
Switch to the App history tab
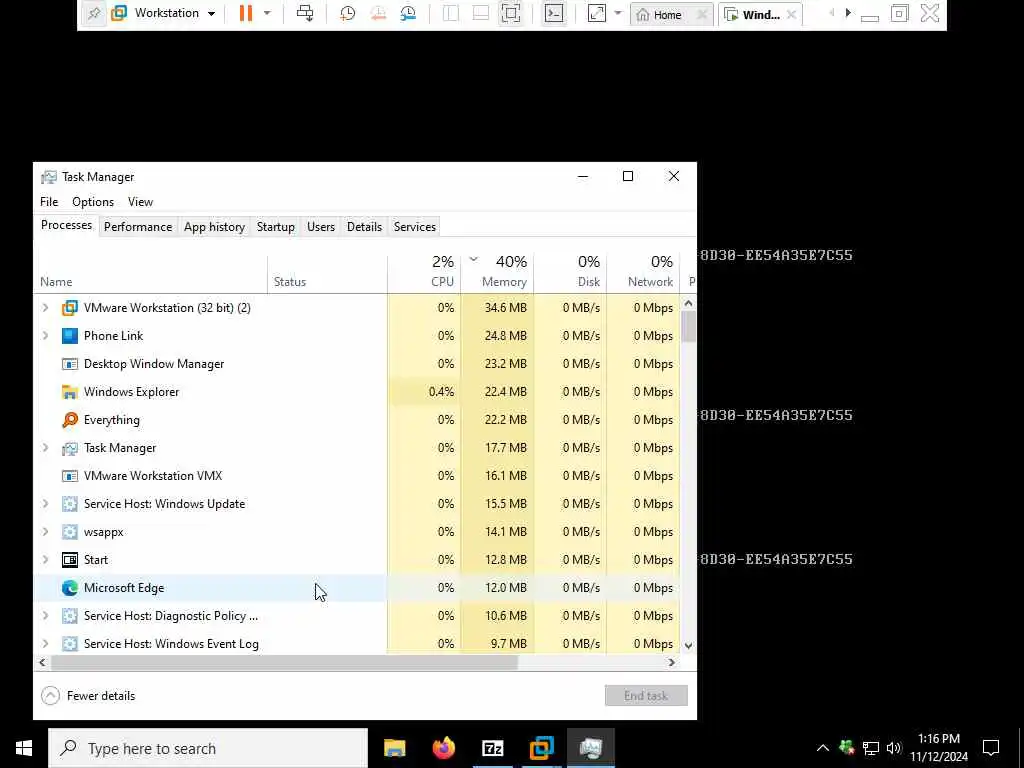click(214, 227)
